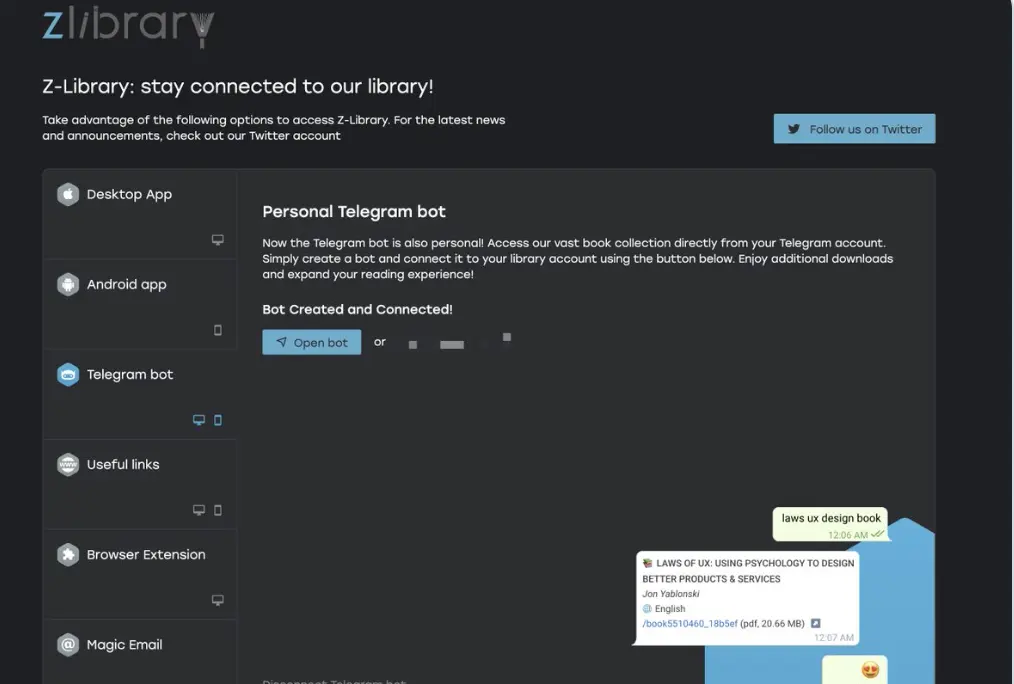Click the blue phone icon under Telegram bot

[218, 420]
